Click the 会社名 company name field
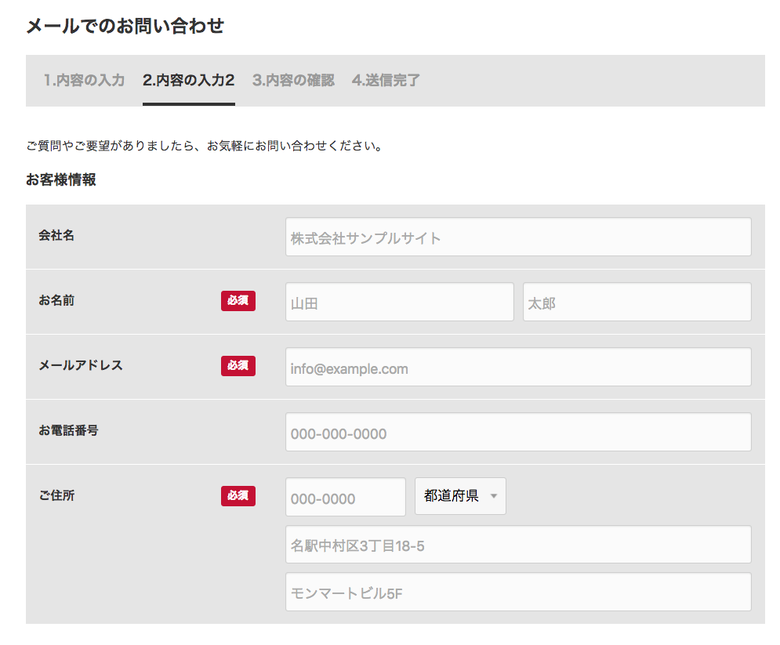780x645 pixels. 518,237
